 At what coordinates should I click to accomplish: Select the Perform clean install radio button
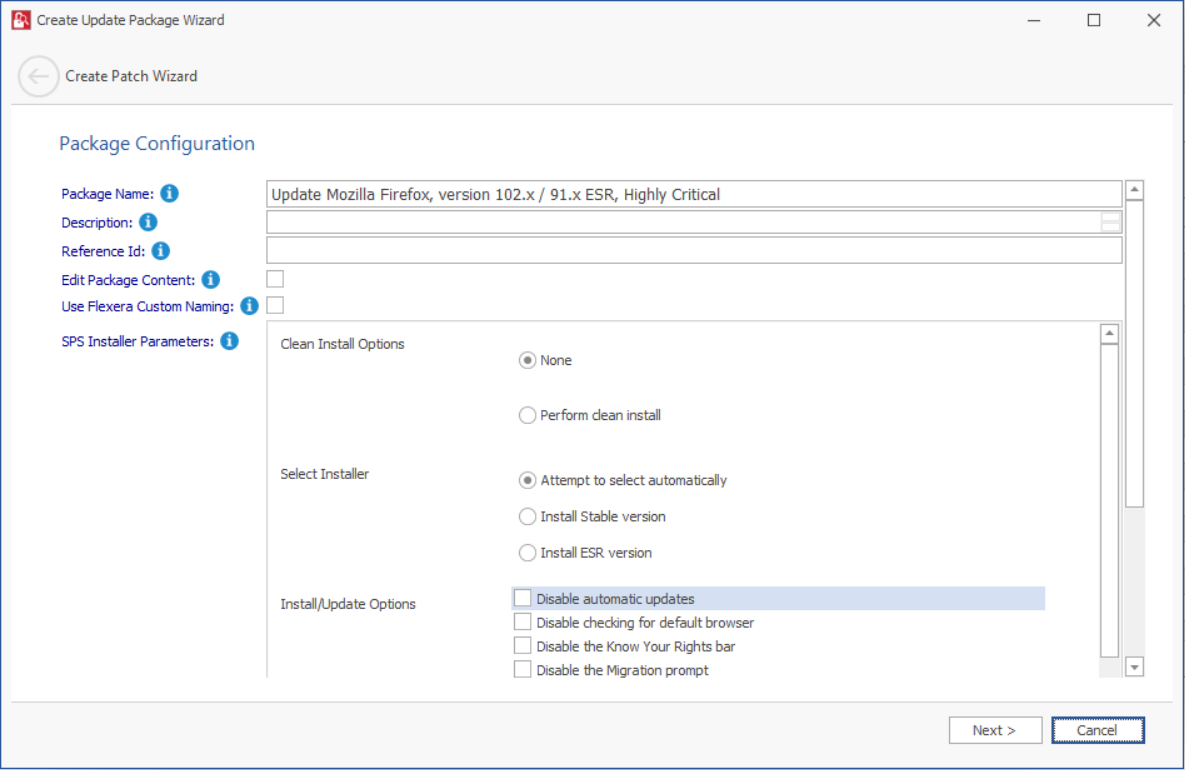527,415
